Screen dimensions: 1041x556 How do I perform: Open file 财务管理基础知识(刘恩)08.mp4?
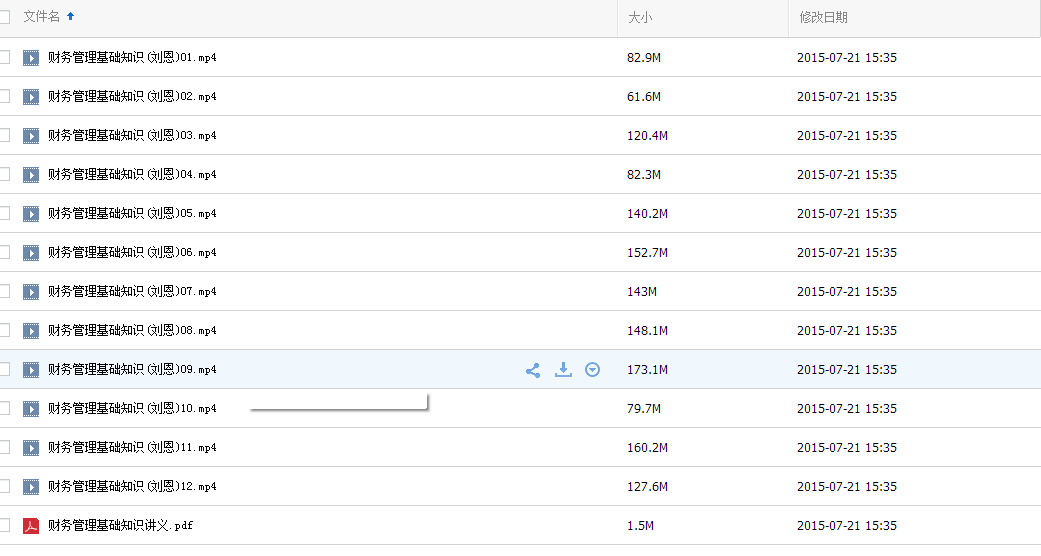coord(132,331)
